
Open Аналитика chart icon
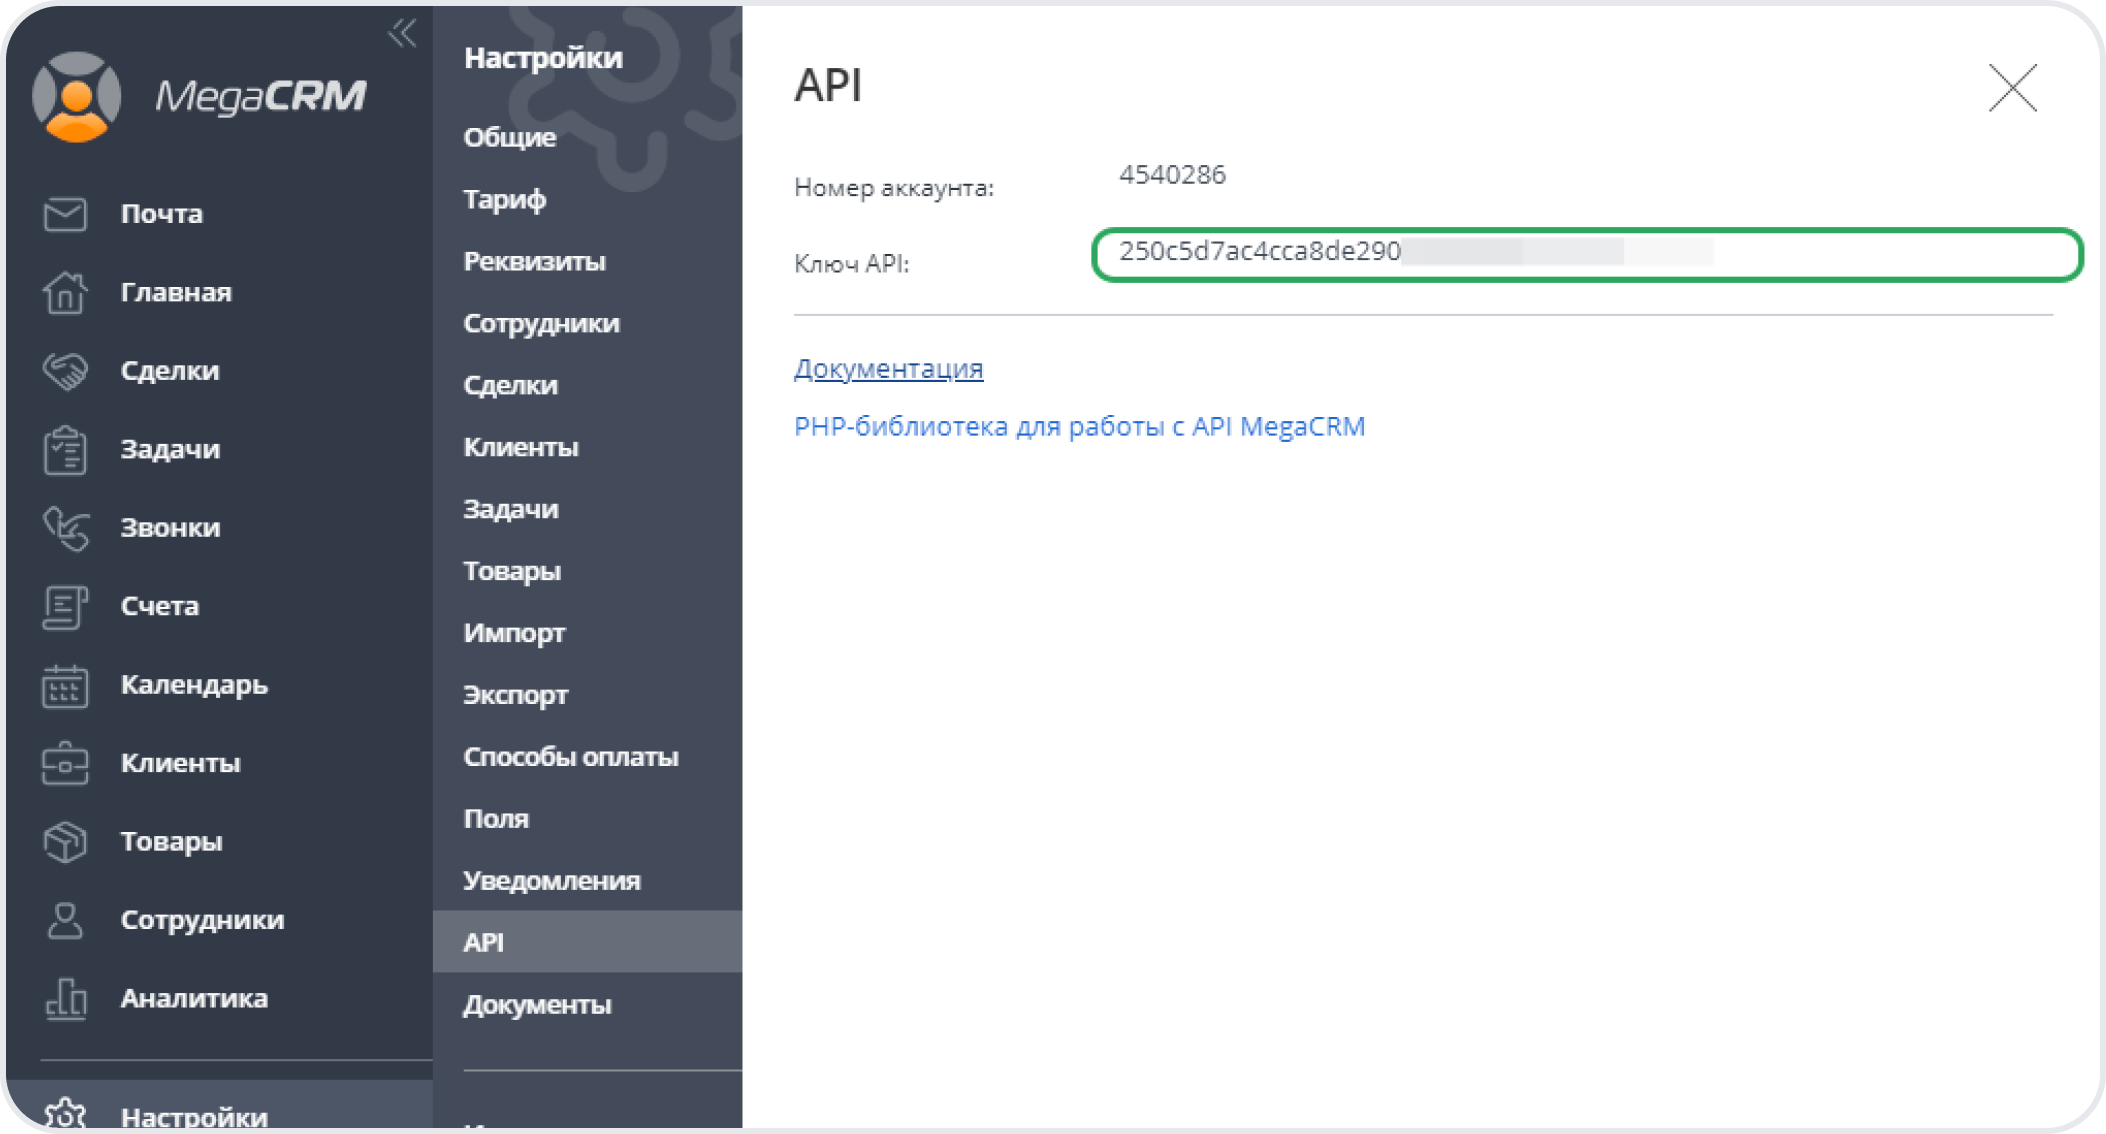(x=65, y=999)
